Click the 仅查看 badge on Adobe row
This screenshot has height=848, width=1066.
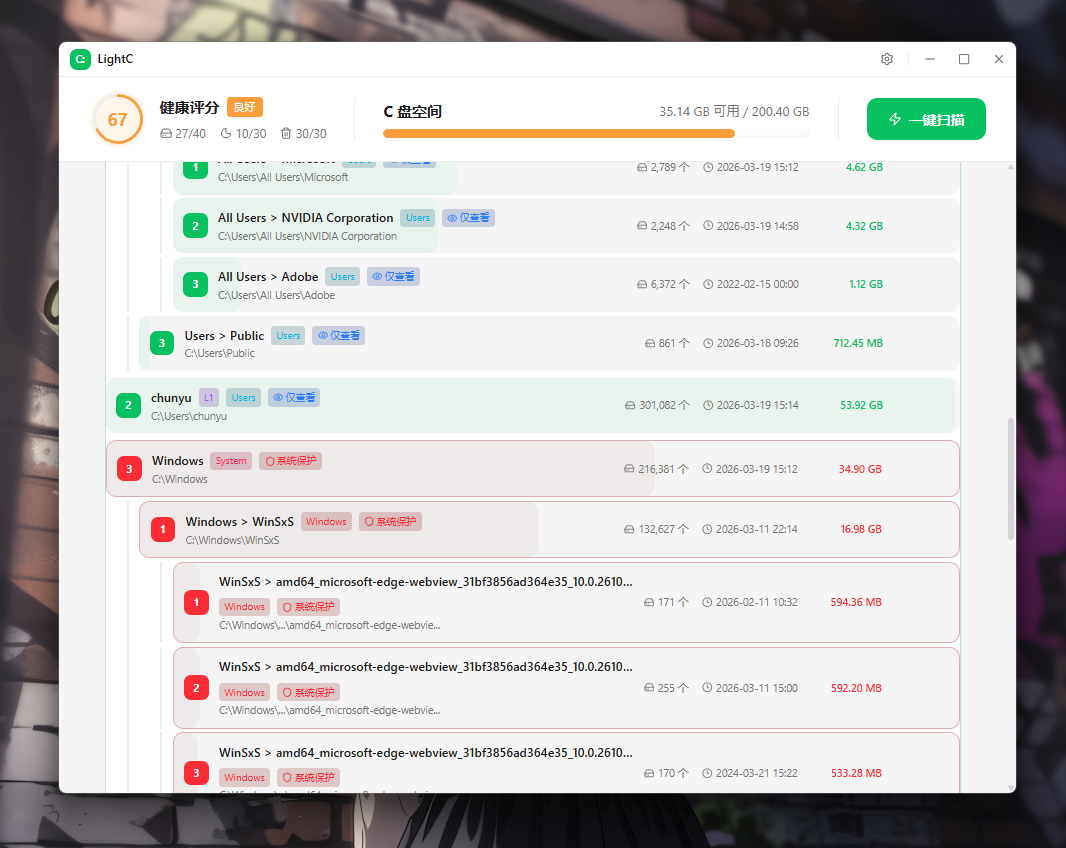coord(394,276)
